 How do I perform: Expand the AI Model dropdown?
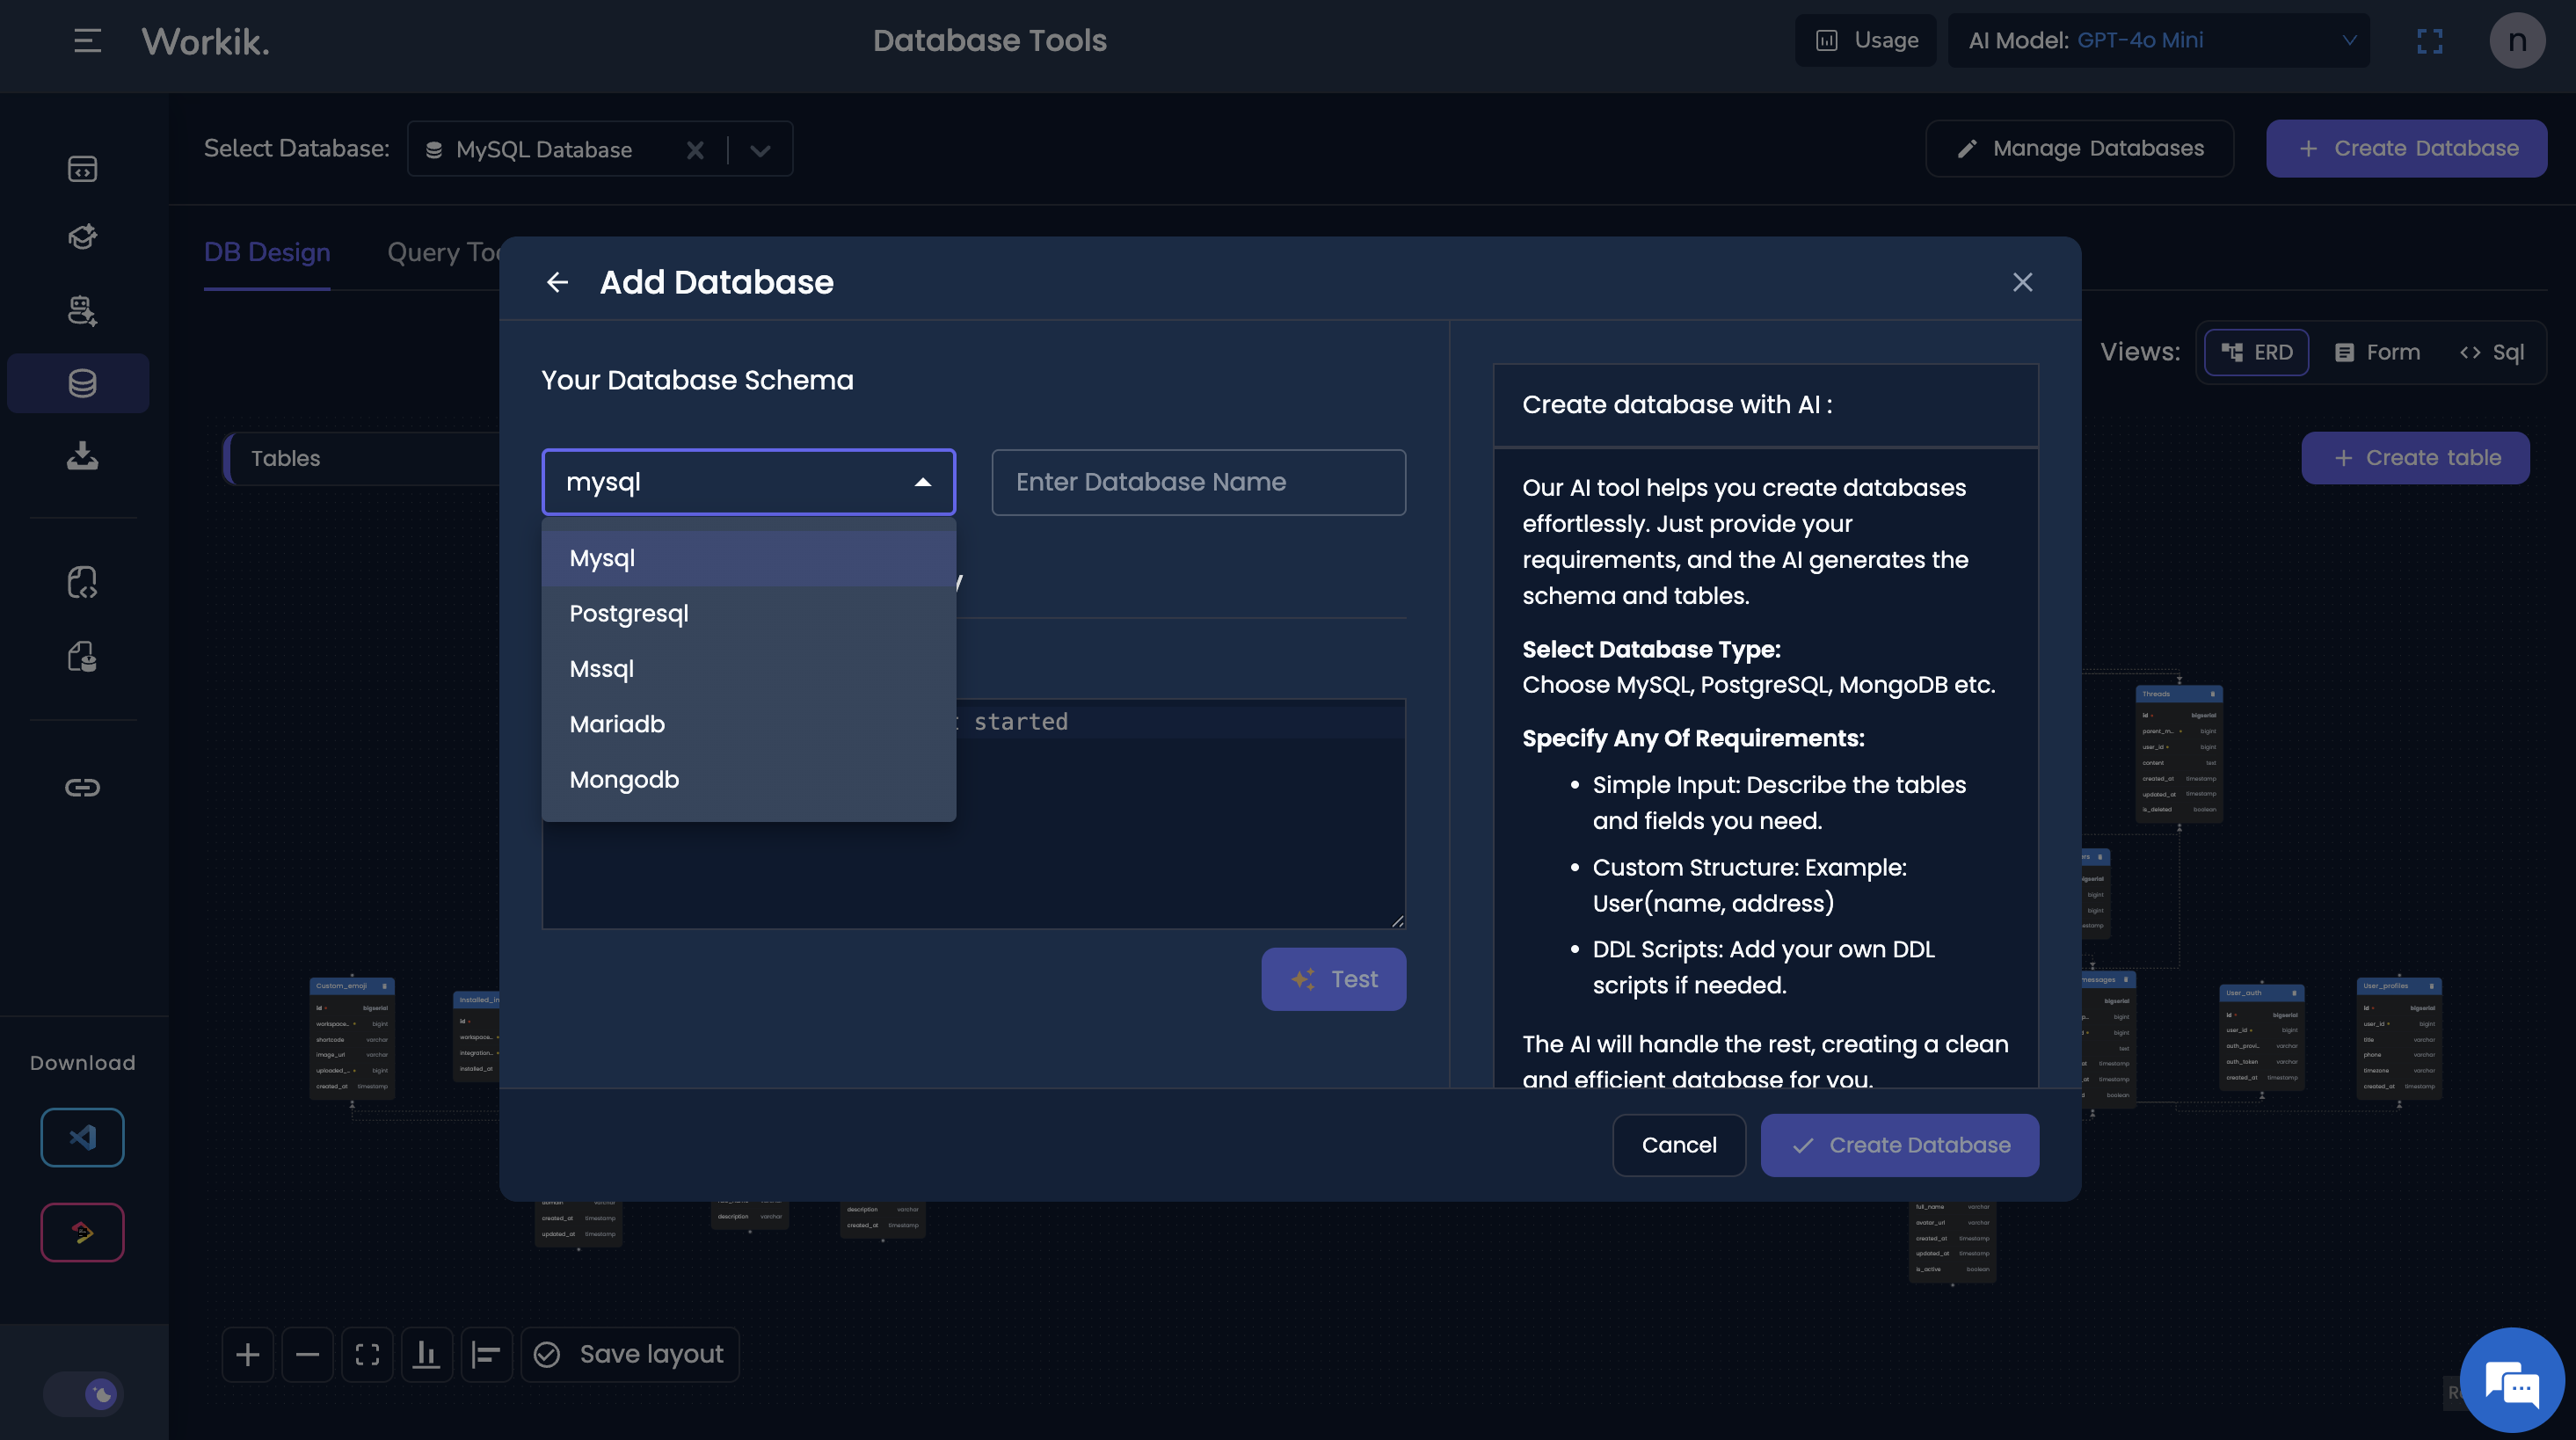click(x=2158, y=40)
